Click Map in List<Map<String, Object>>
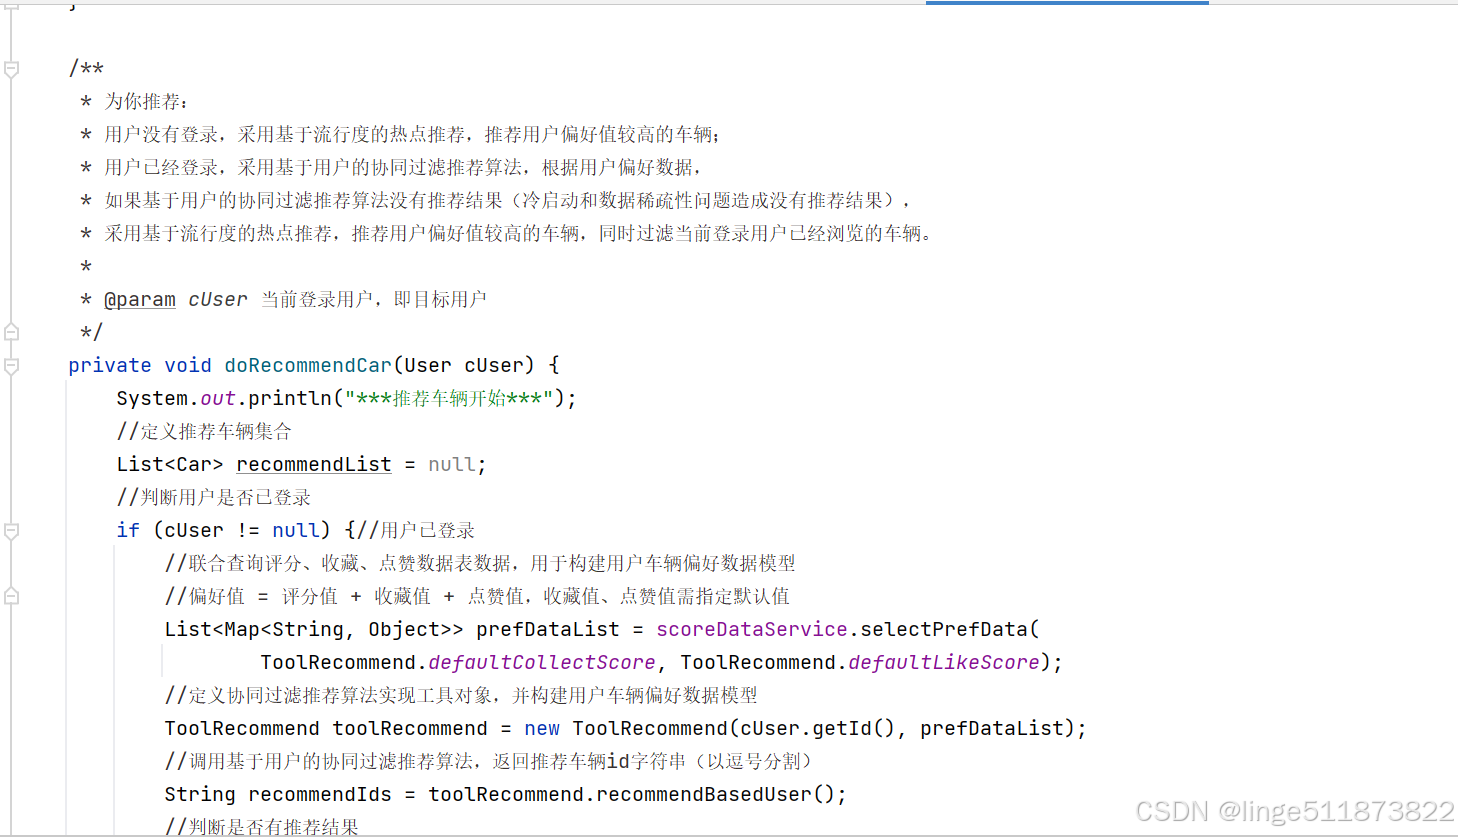 (x=242, y=629)
